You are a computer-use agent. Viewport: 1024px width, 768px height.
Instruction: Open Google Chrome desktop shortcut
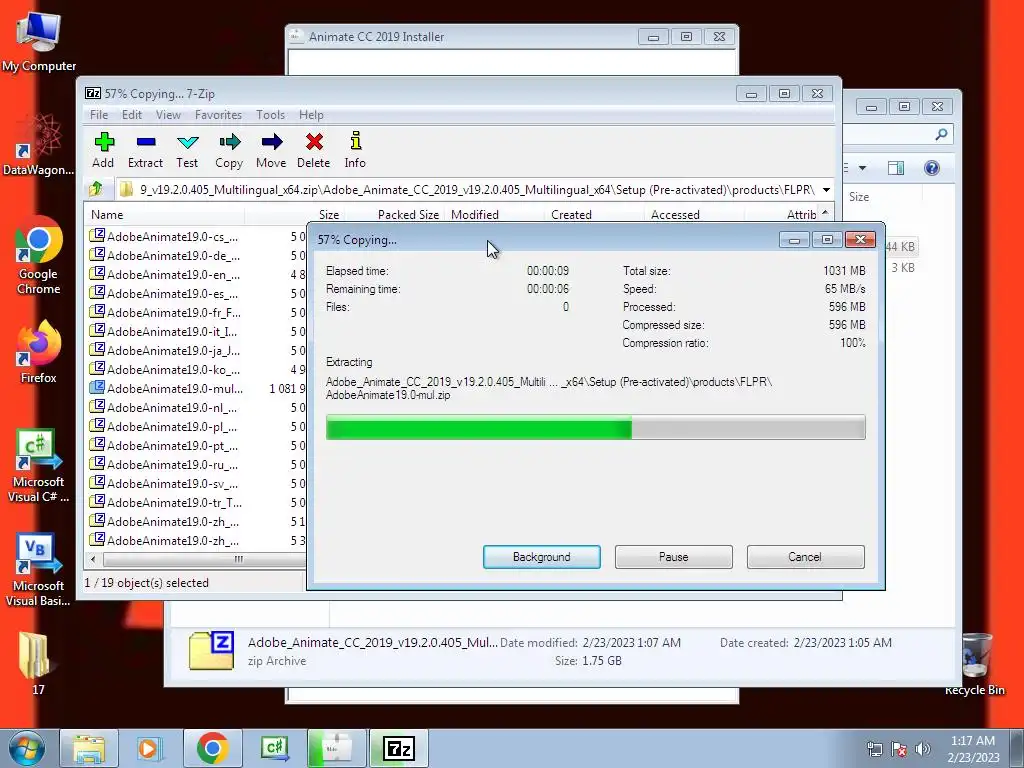pos(39,256)
